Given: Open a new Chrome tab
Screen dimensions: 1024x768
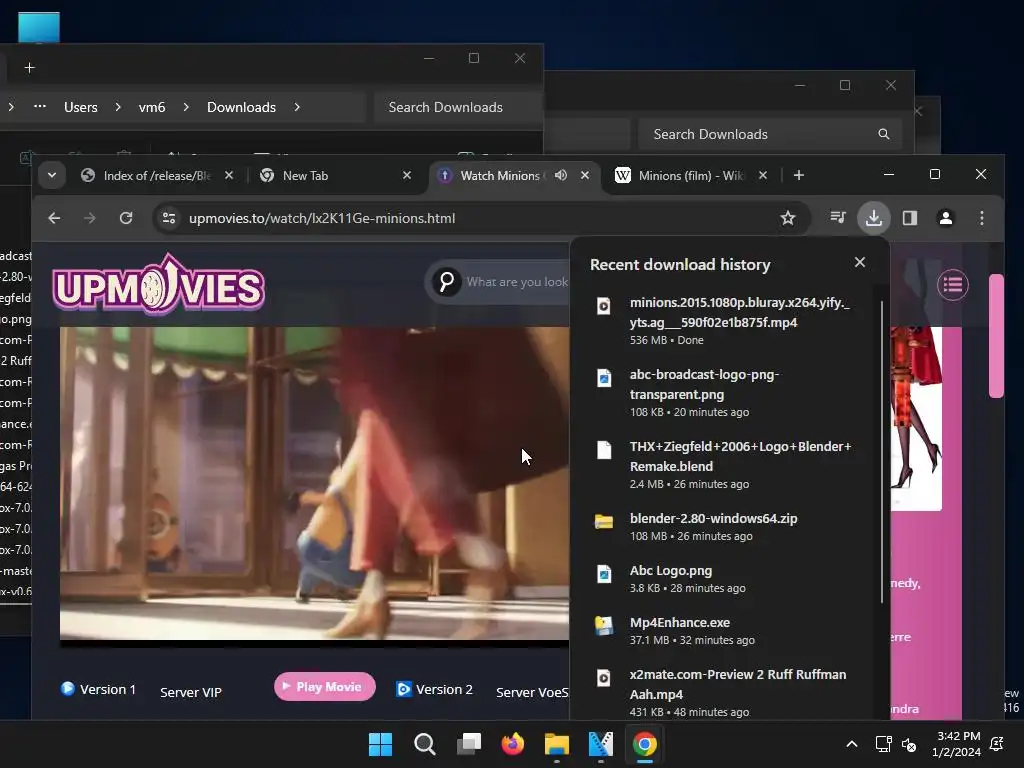Looking at the screenshot, I should click(799, 175).
